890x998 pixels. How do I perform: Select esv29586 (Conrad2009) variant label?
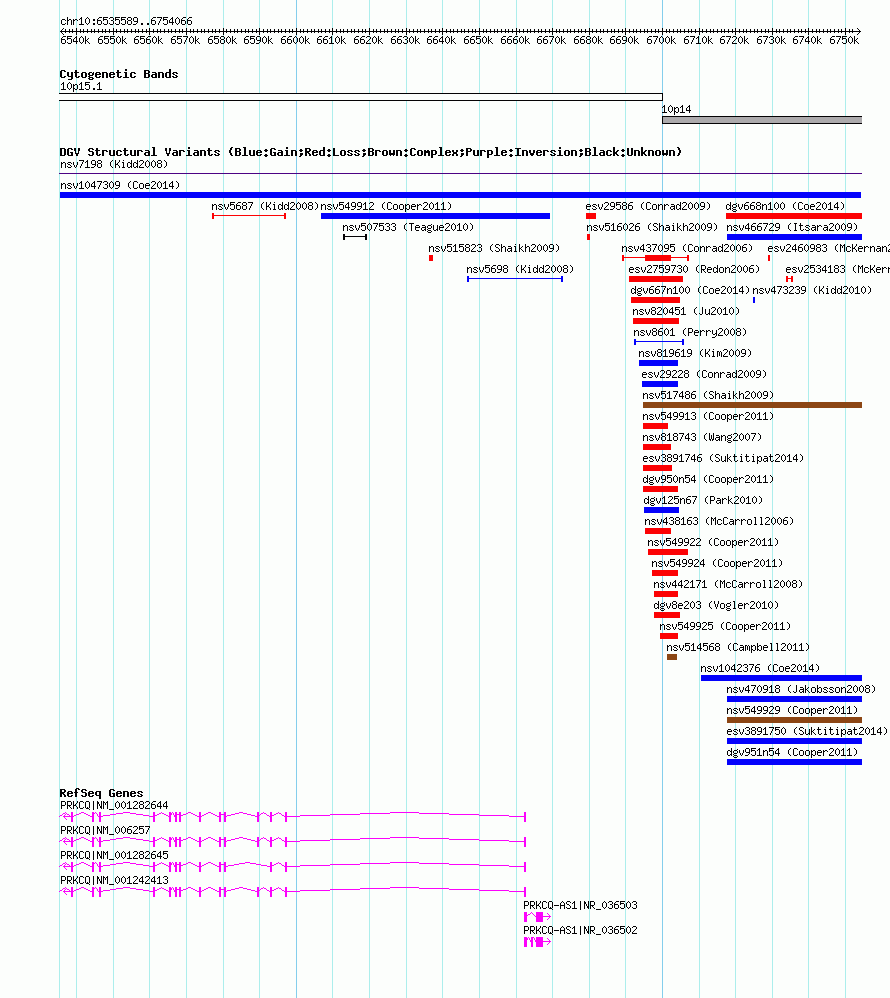click(648, 206)
